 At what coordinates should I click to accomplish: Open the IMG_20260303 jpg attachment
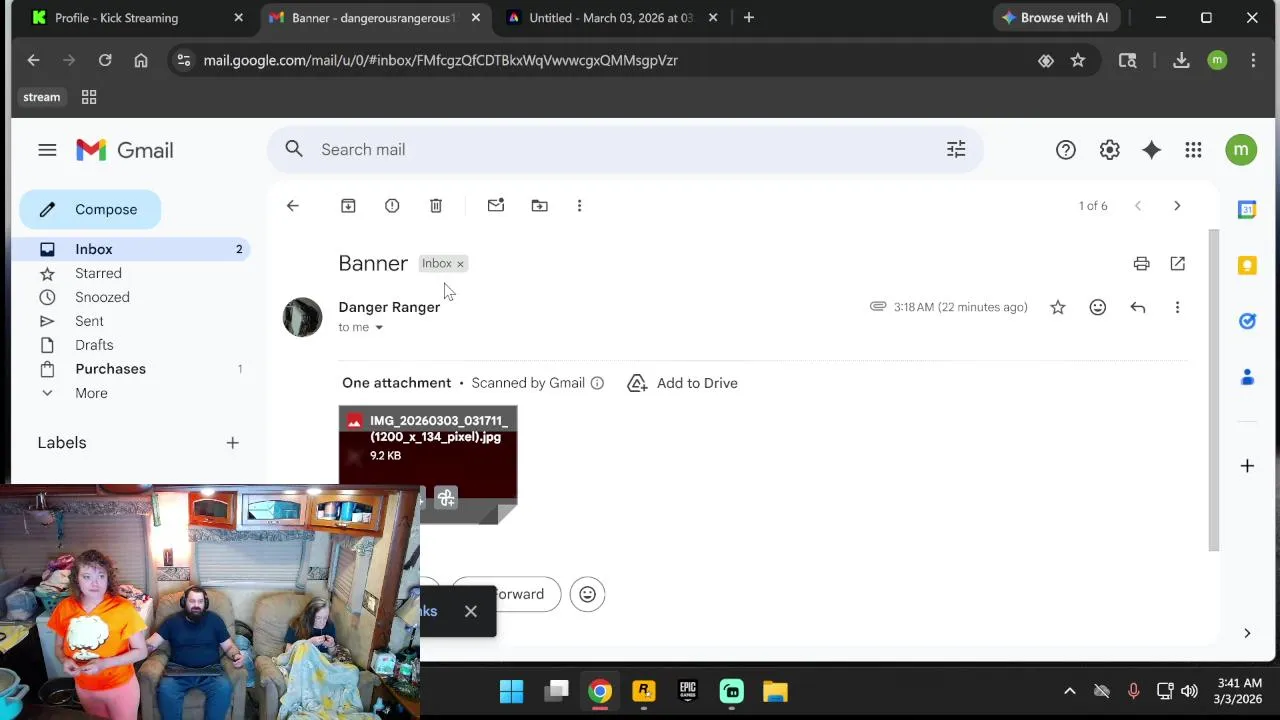pos(428,464)
